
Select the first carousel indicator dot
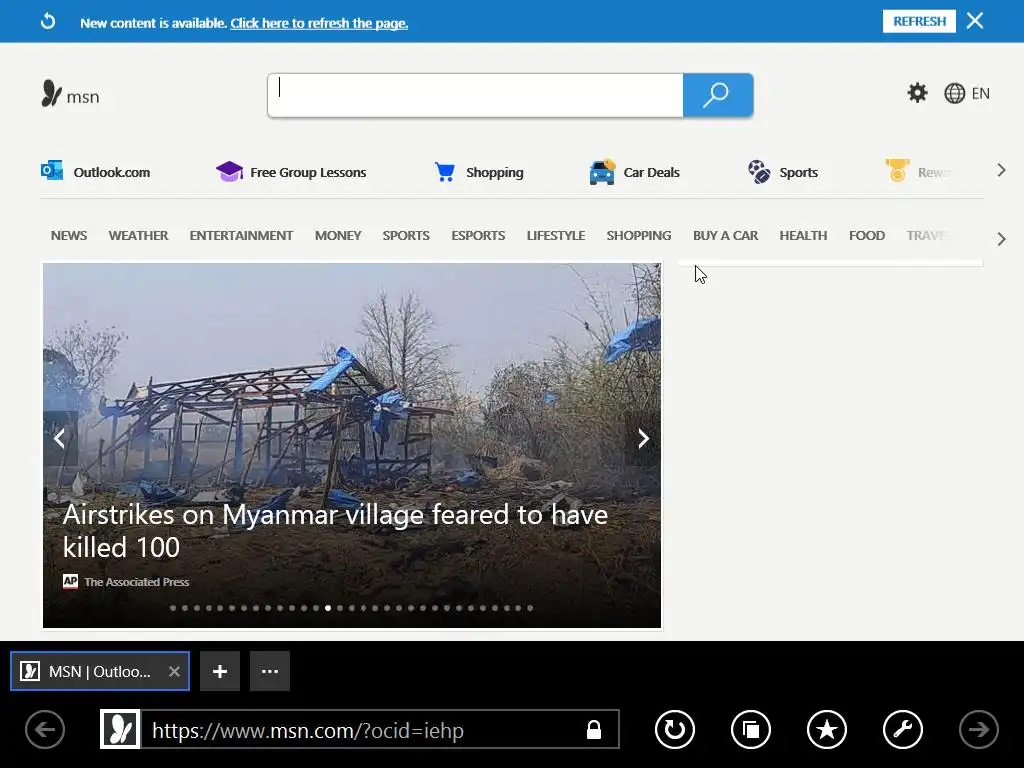pyautogui.click(x=173, y=608)
